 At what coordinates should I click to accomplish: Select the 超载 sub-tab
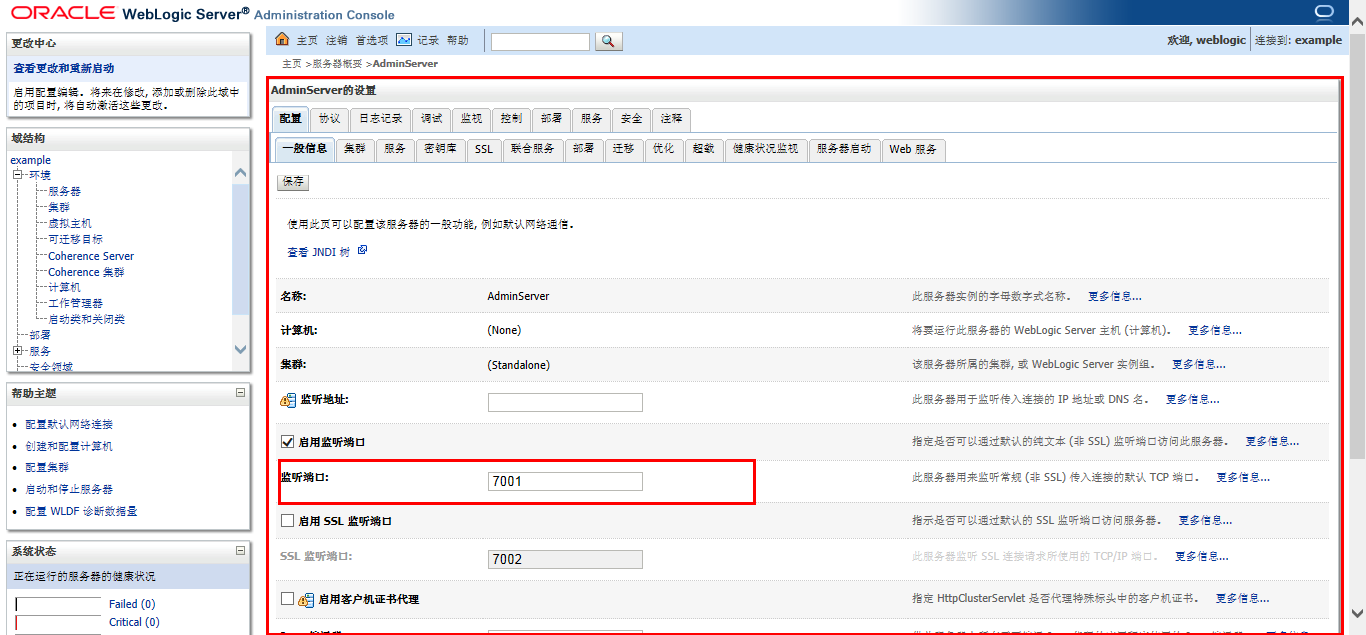(704, 149)
